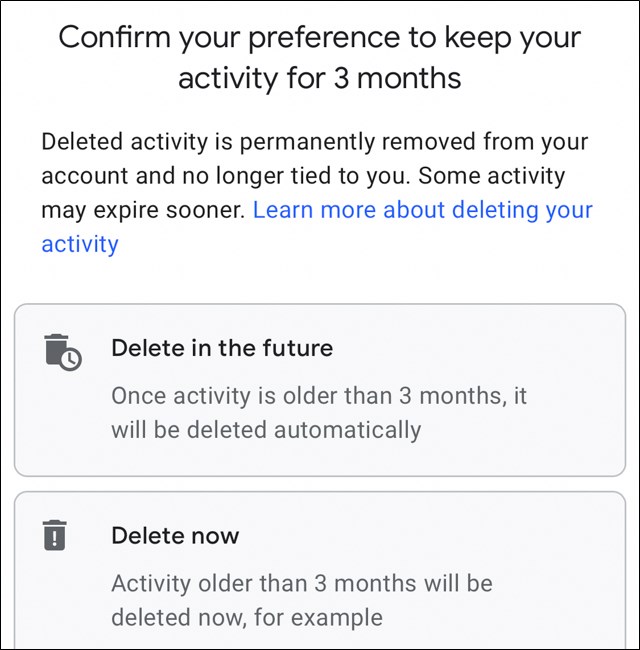Click 'deleted now, for example' text line
Viewport: 640px width, 650px height.
tap(246, 617)
